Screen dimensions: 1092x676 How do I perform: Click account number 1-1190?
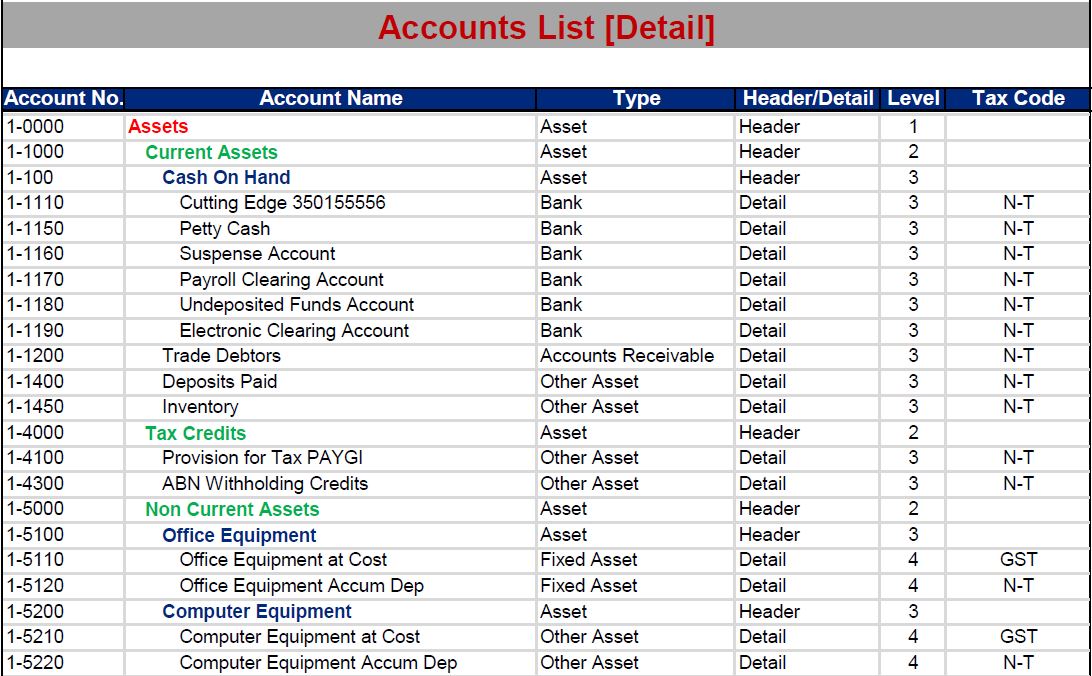point(35,330)
